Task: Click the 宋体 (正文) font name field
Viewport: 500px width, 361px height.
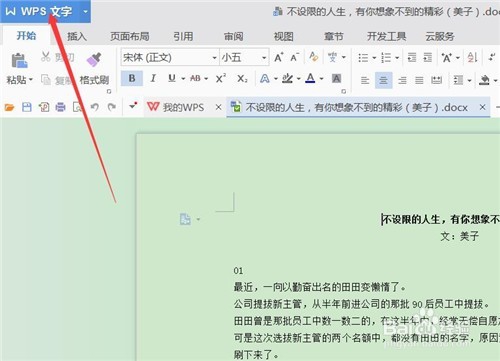Action: [x=165, y=57]
